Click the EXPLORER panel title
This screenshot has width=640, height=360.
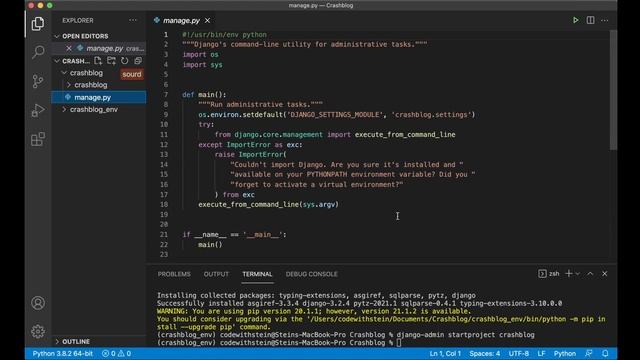coord(78,20)
